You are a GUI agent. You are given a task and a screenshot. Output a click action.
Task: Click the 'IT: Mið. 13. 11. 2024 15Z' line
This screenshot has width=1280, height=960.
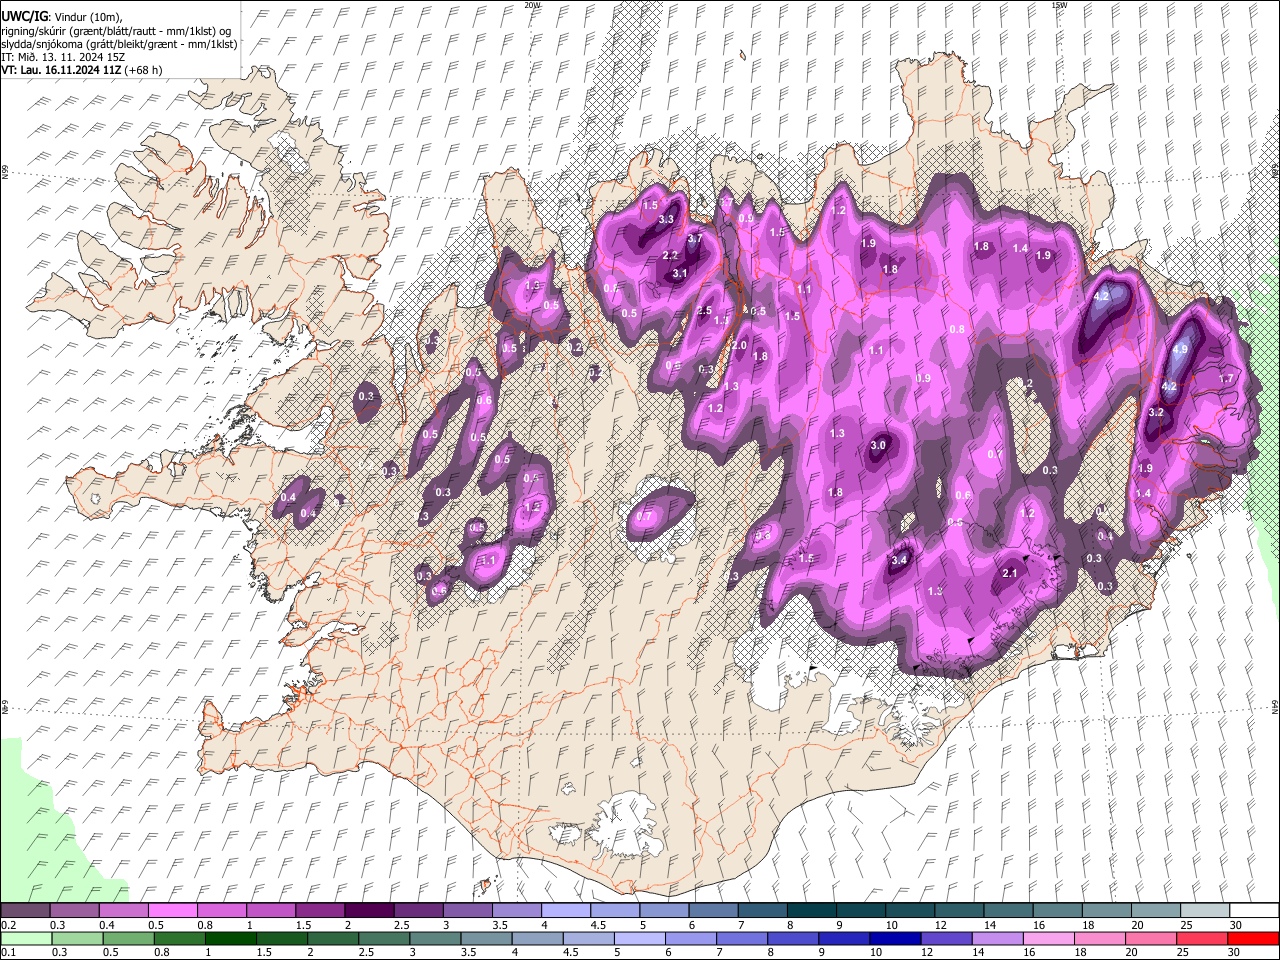64,57
